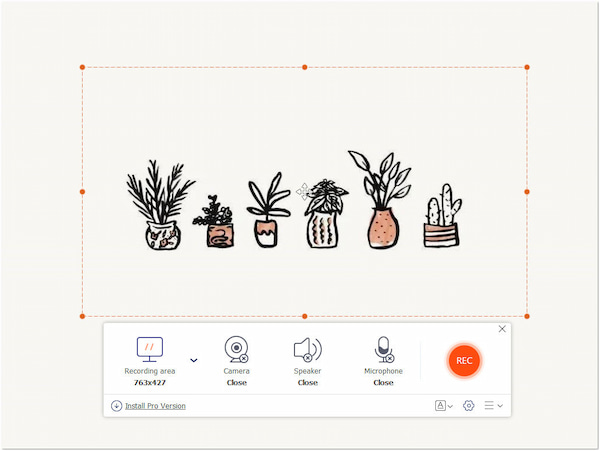Toggle the Camera webcam on
The height and width of the screenshot is (451, 600).
pos(236,349)
